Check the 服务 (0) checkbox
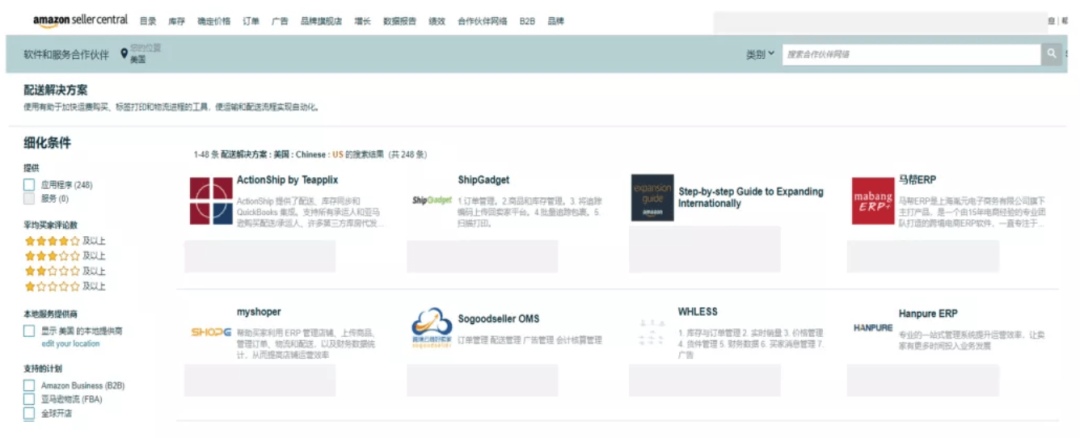The width and height of the screenshot is (1080, 438). 29,199
